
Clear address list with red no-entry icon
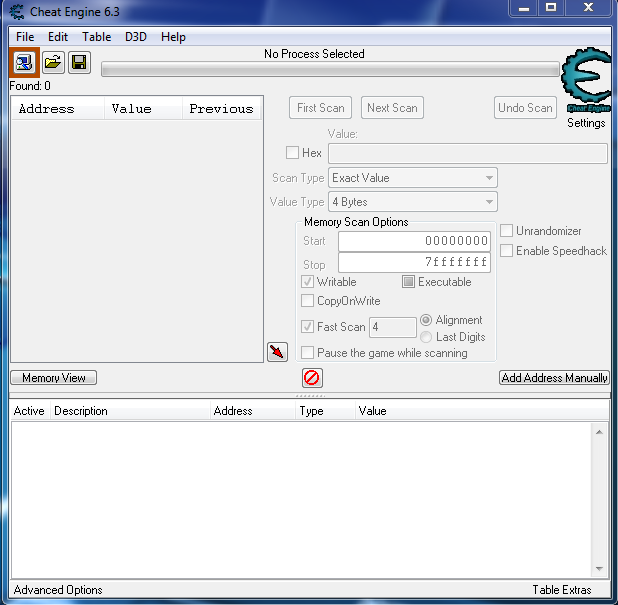[x=312, y=378]
